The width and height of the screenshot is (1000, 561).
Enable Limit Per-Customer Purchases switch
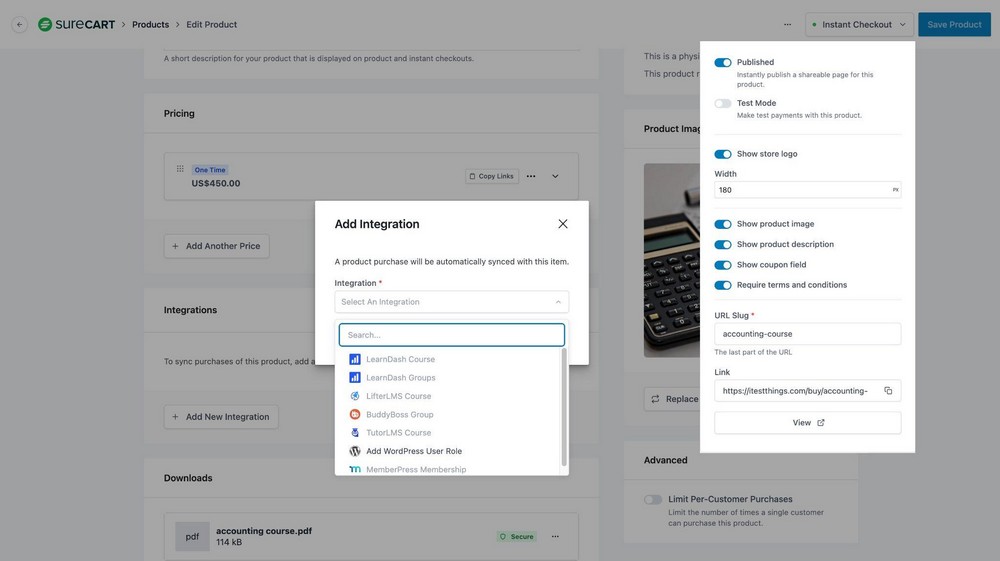click(652, 500)
